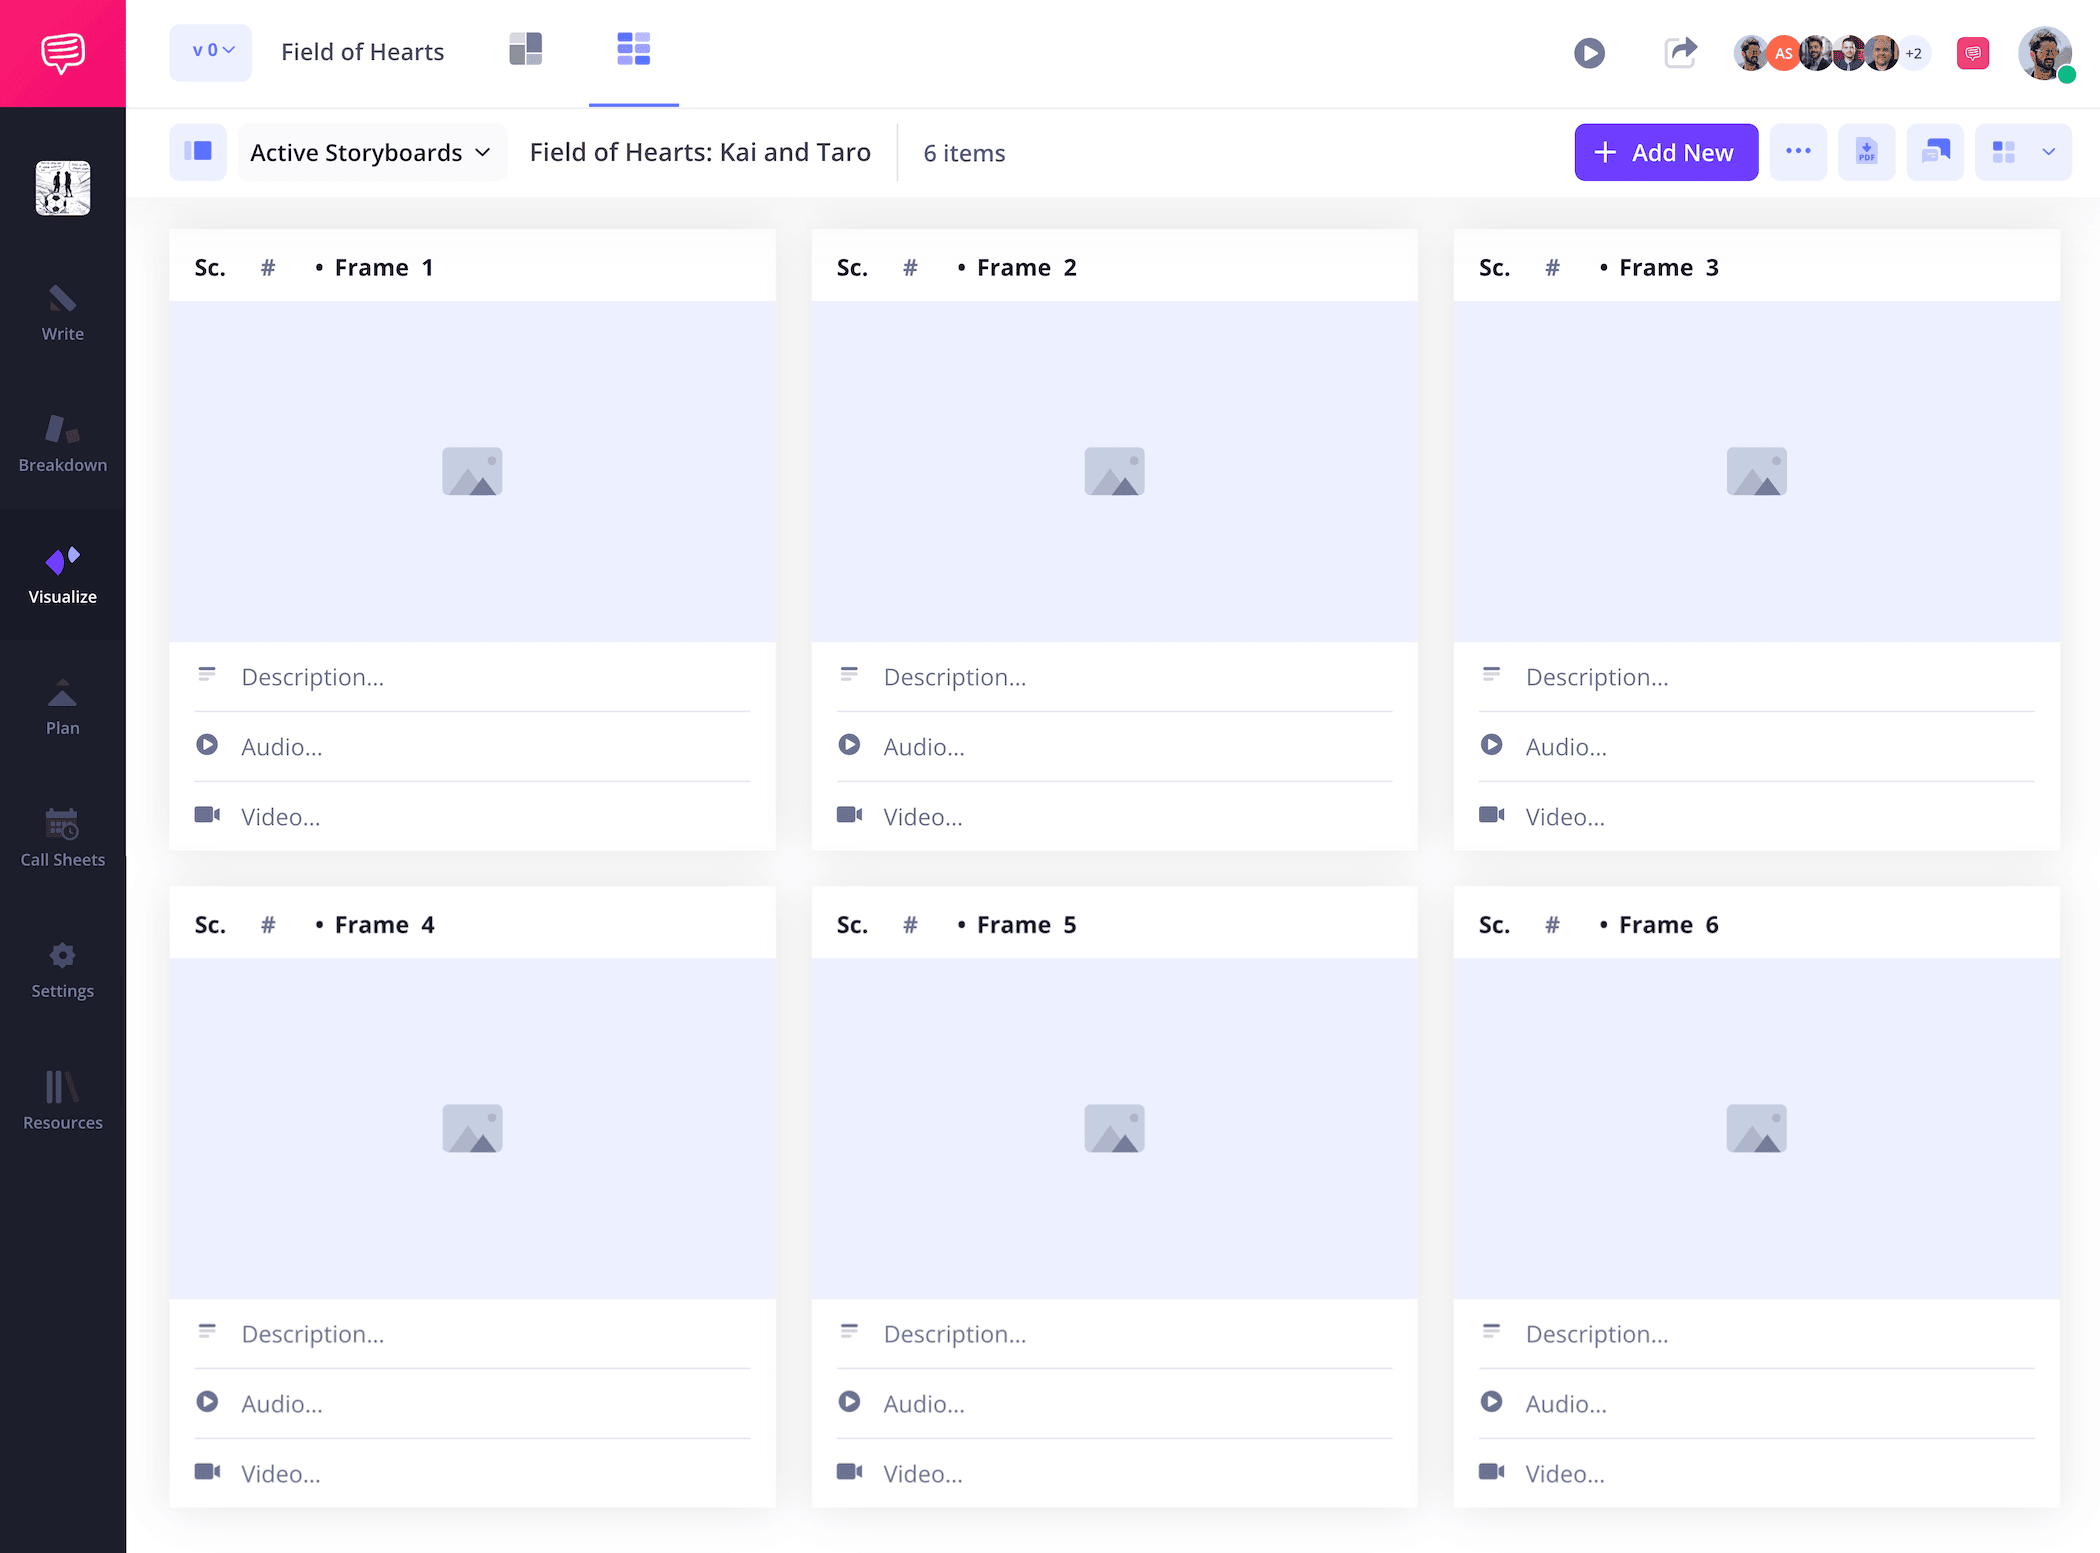2100x1553 pixels.
Task: Select Visualize in the sidebar
Action: tap(62, 575)
